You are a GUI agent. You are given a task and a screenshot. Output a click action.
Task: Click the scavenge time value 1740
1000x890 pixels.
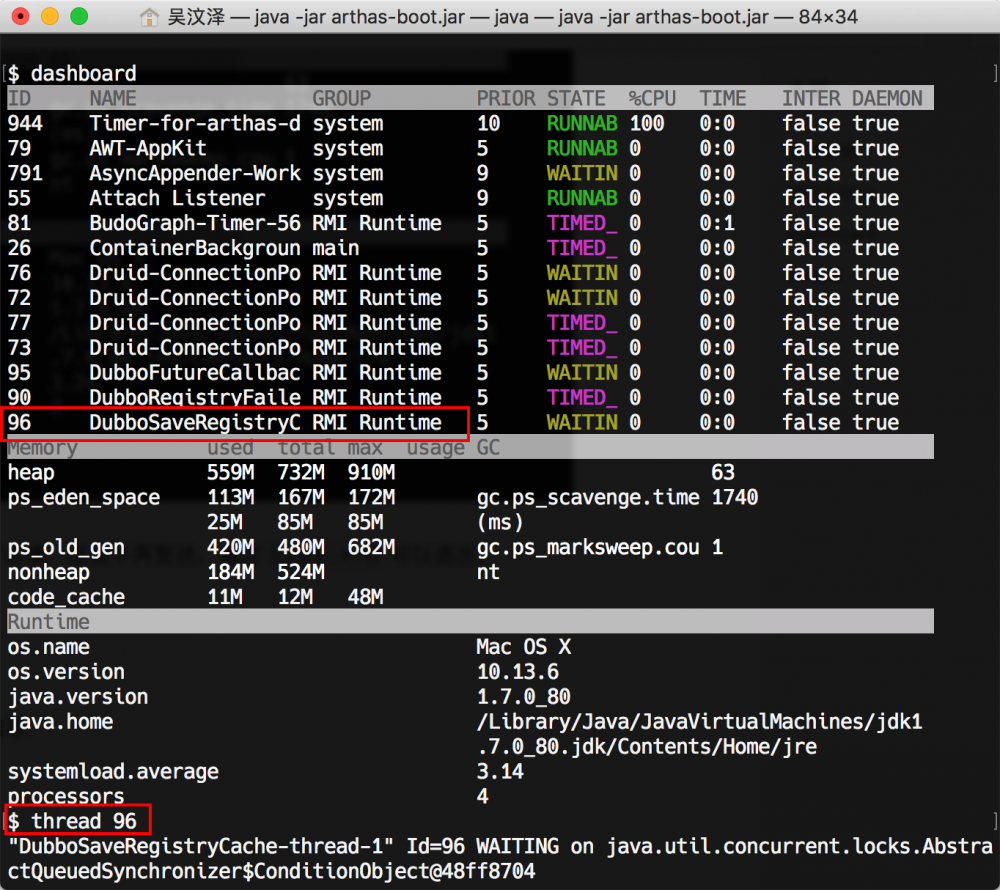[x=735, y=497]
